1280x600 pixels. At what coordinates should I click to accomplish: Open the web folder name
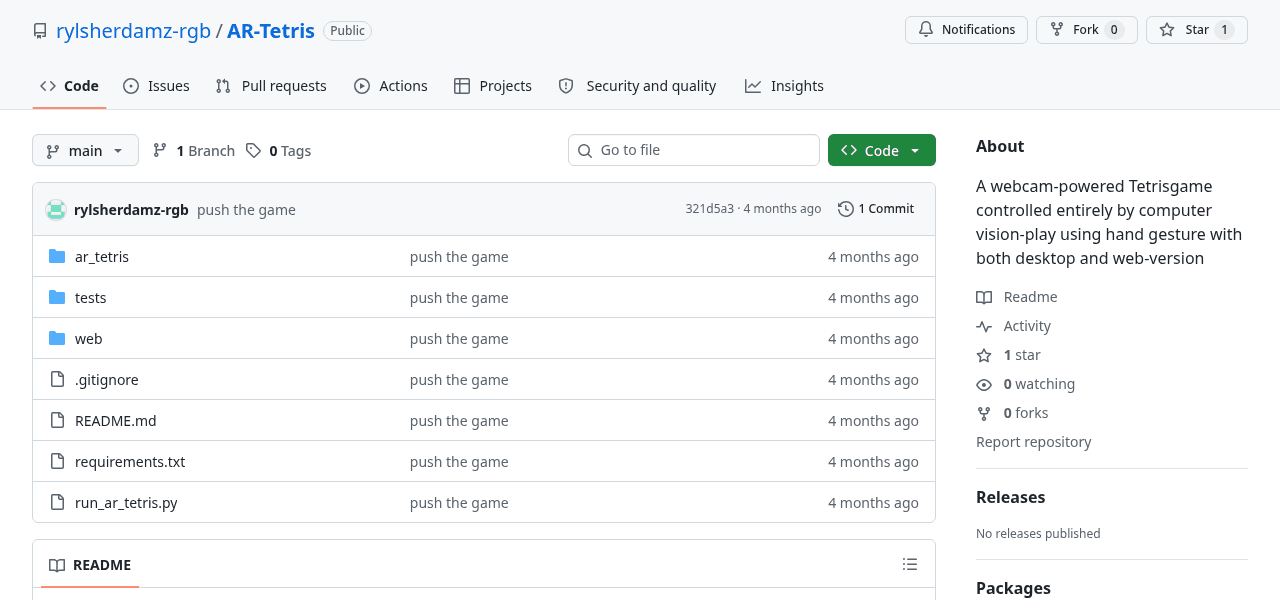(x=89, y=339)
